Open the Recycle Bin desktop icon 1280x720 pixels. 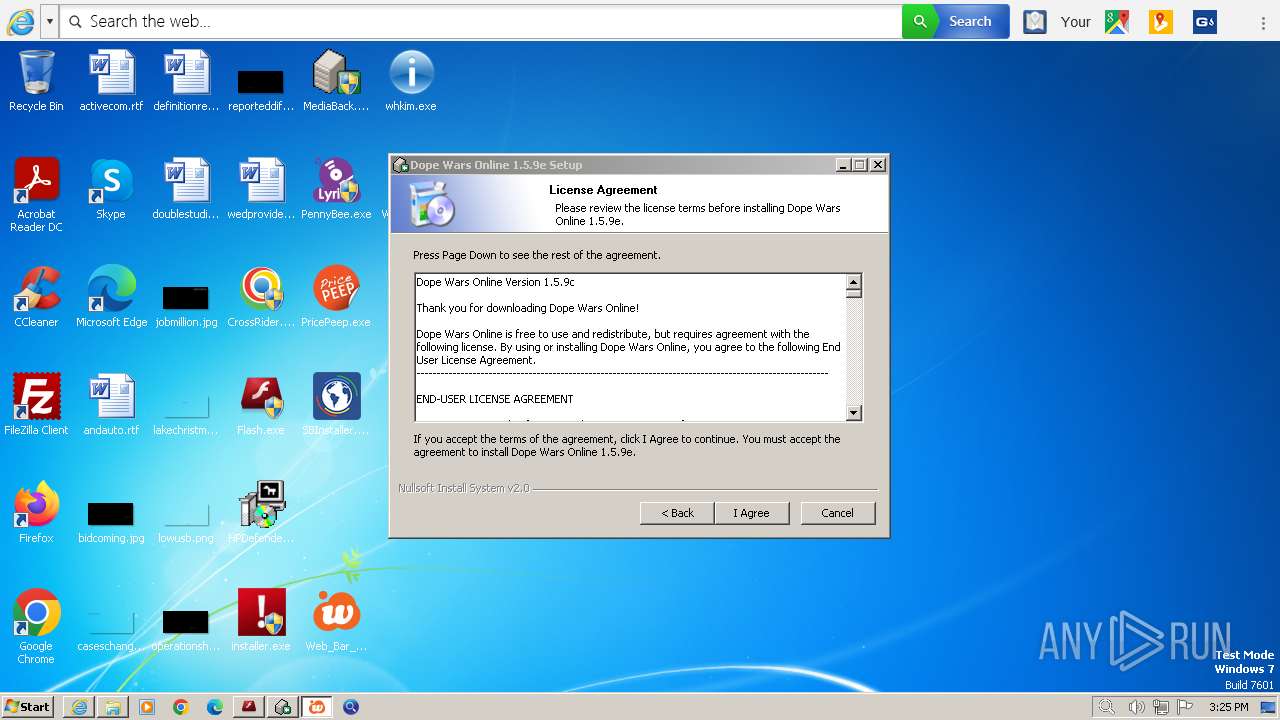pyautogui.click(x=36, y=80)
